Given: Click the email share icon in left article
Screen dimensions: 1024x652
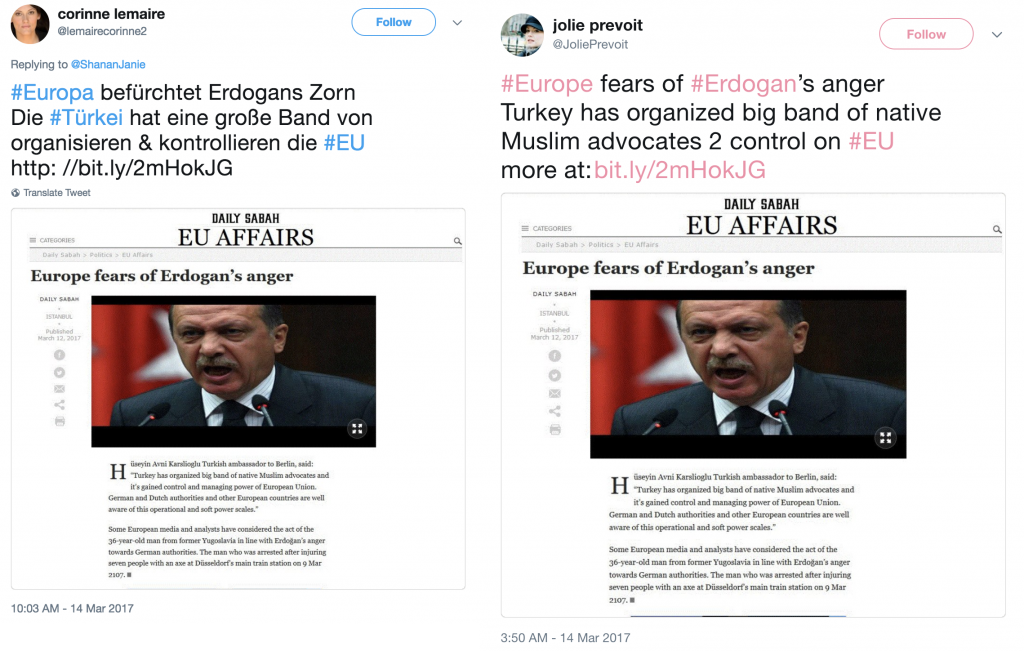Looking at the screenshot, I should (x=59, y=389).
